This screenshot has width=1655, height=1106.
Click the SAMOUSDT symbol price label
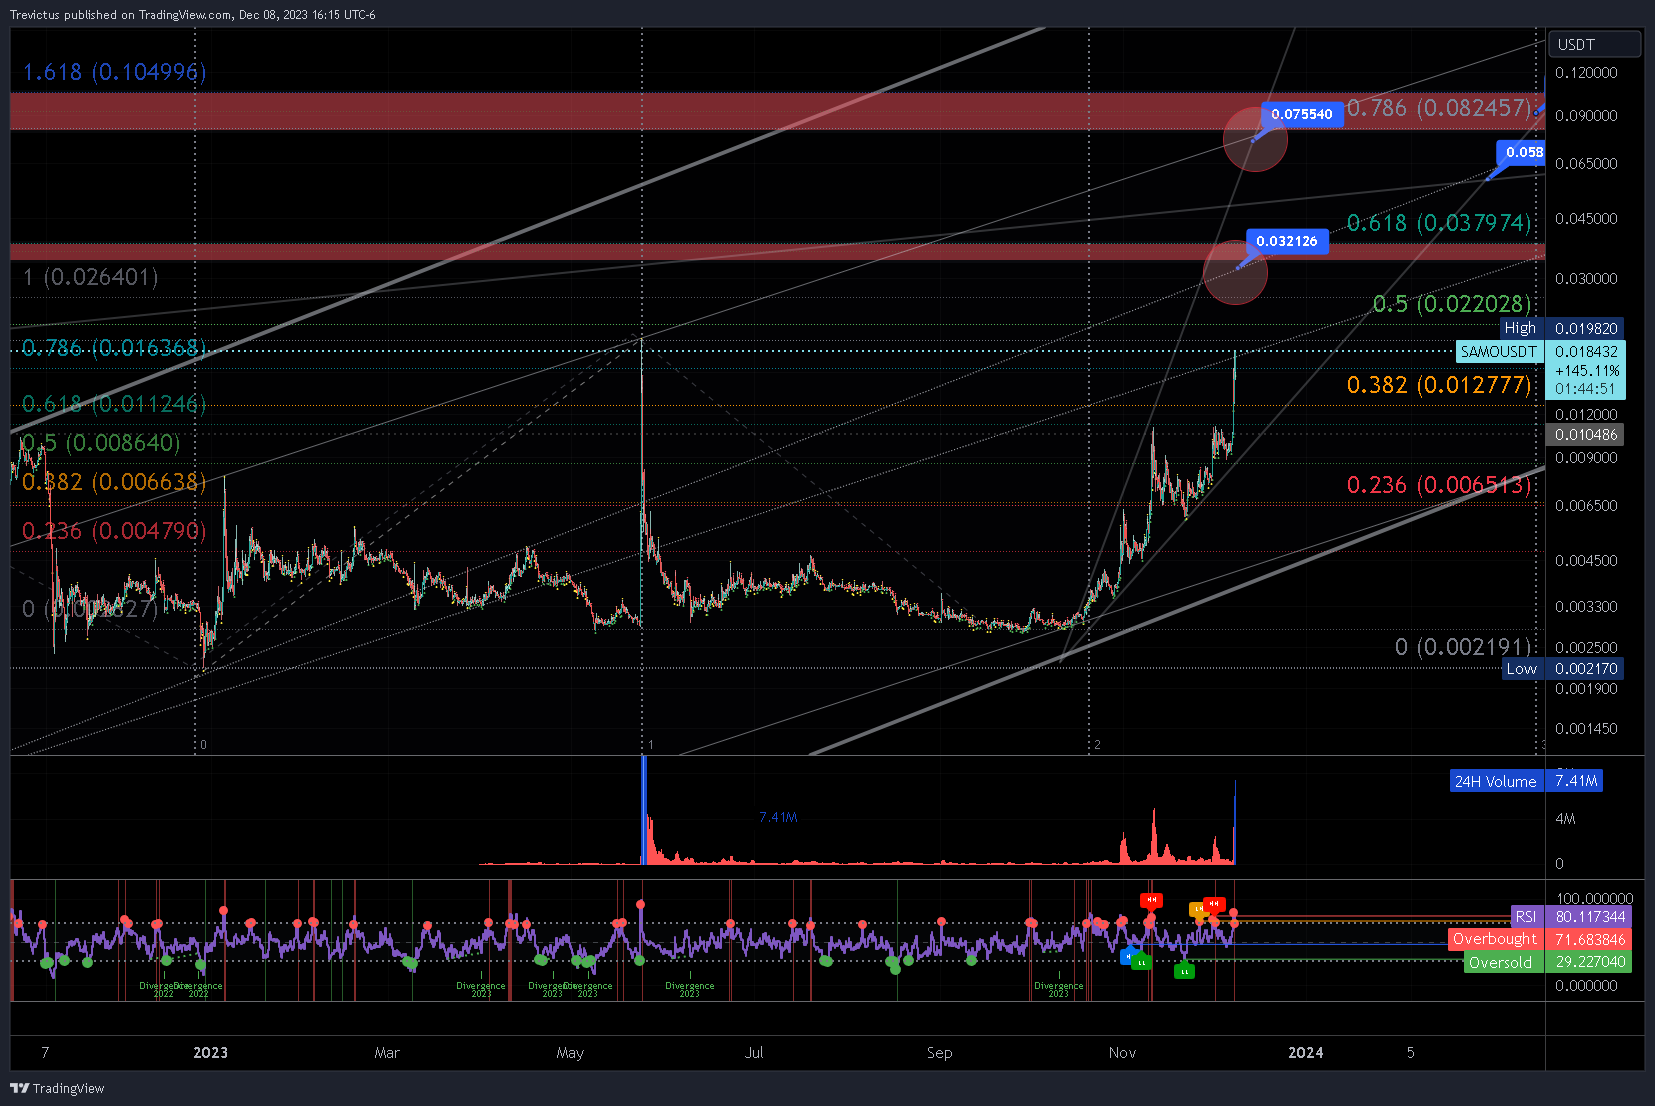click(x=1498, y=351)
